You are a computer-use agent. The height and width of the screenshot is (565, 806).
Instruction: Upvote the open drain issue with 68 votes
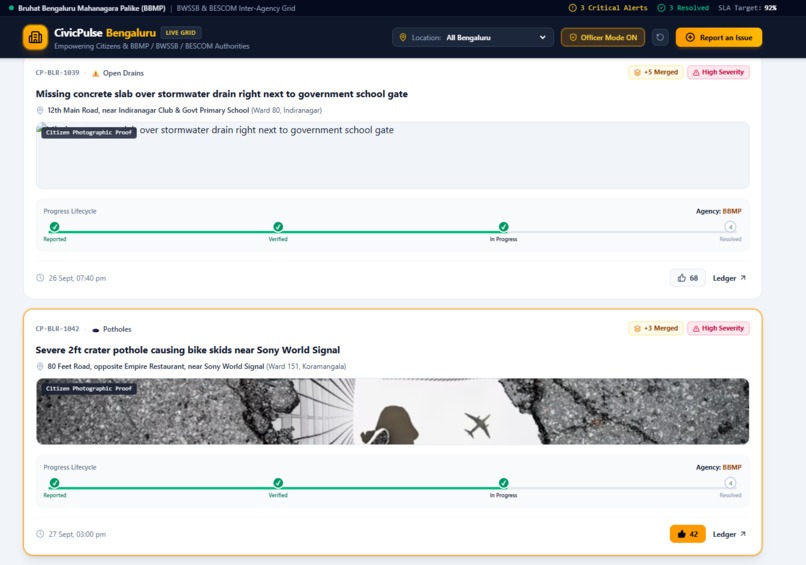click(688, 278)
